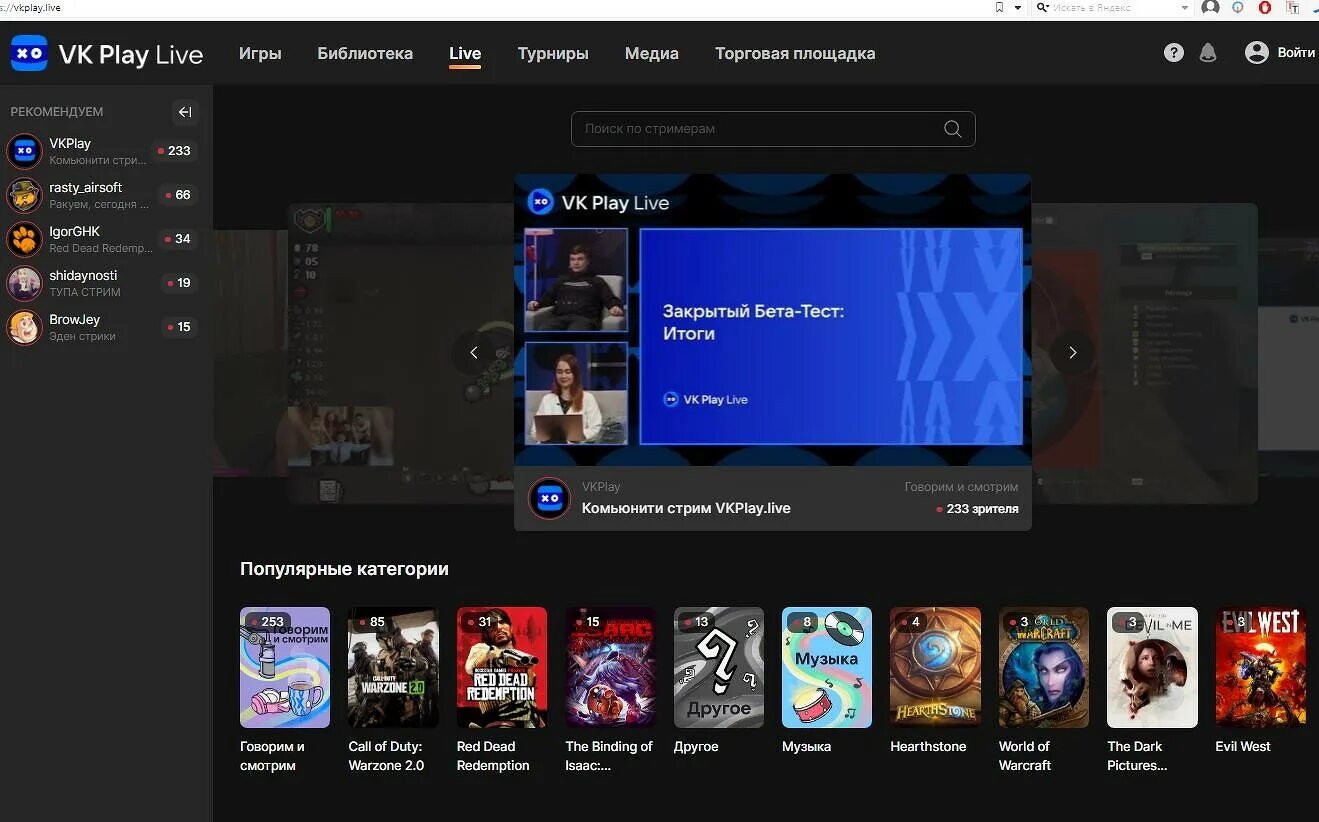The image size is (1319, 822).
Task: Open IgorGHK avatar in sidebar
Action: 24,239
